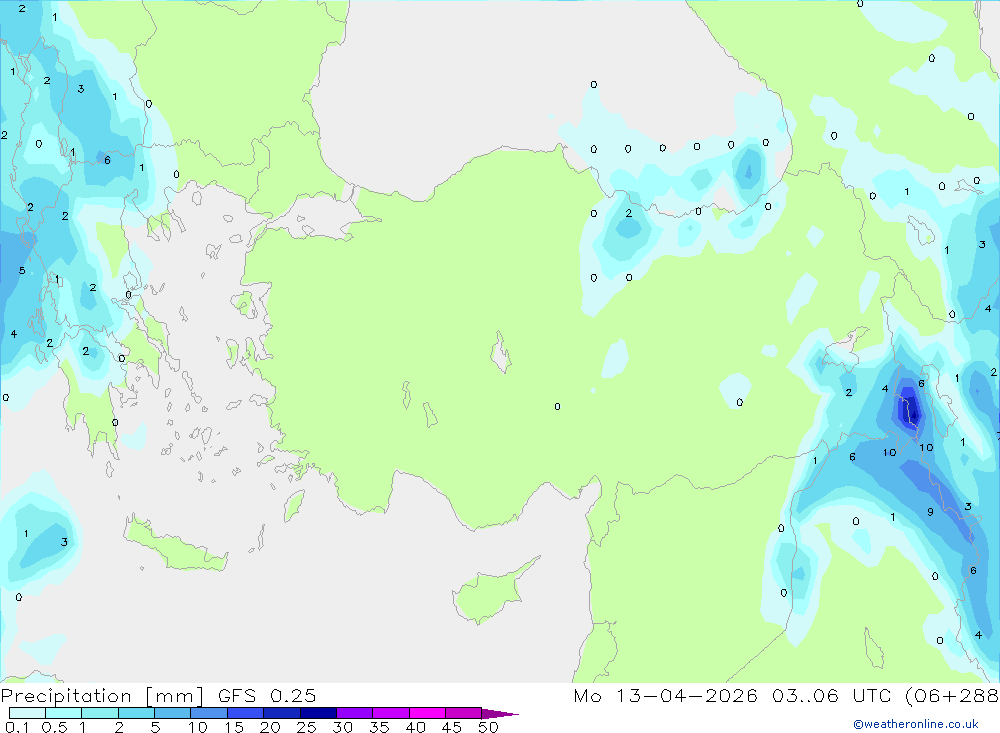
Task: Select the 45–50 mm legend color swatch
Action: point(464,713)
